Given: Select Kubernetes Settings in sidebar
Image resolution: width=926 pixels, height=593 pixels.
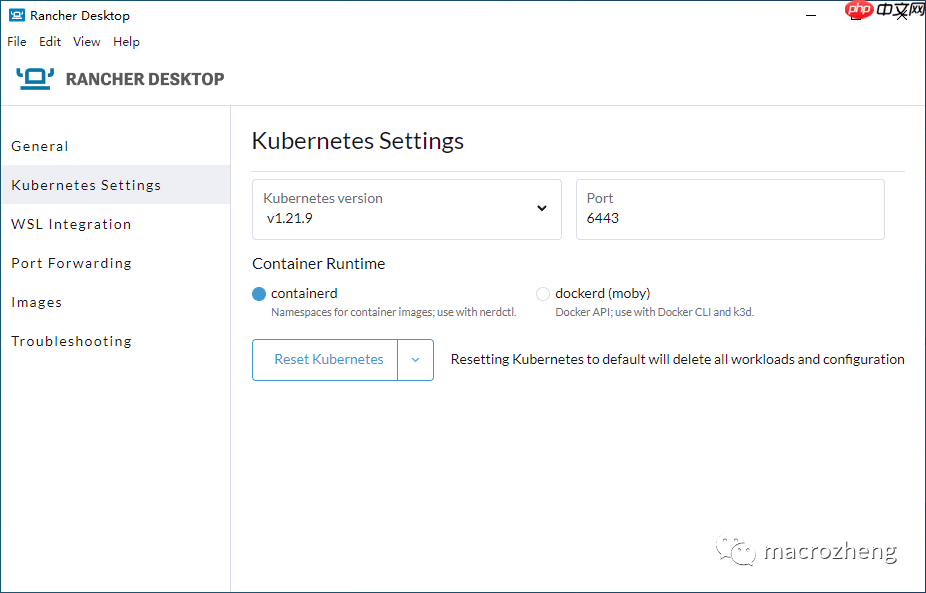Looking at the screenshot, I should coord(86,185).
